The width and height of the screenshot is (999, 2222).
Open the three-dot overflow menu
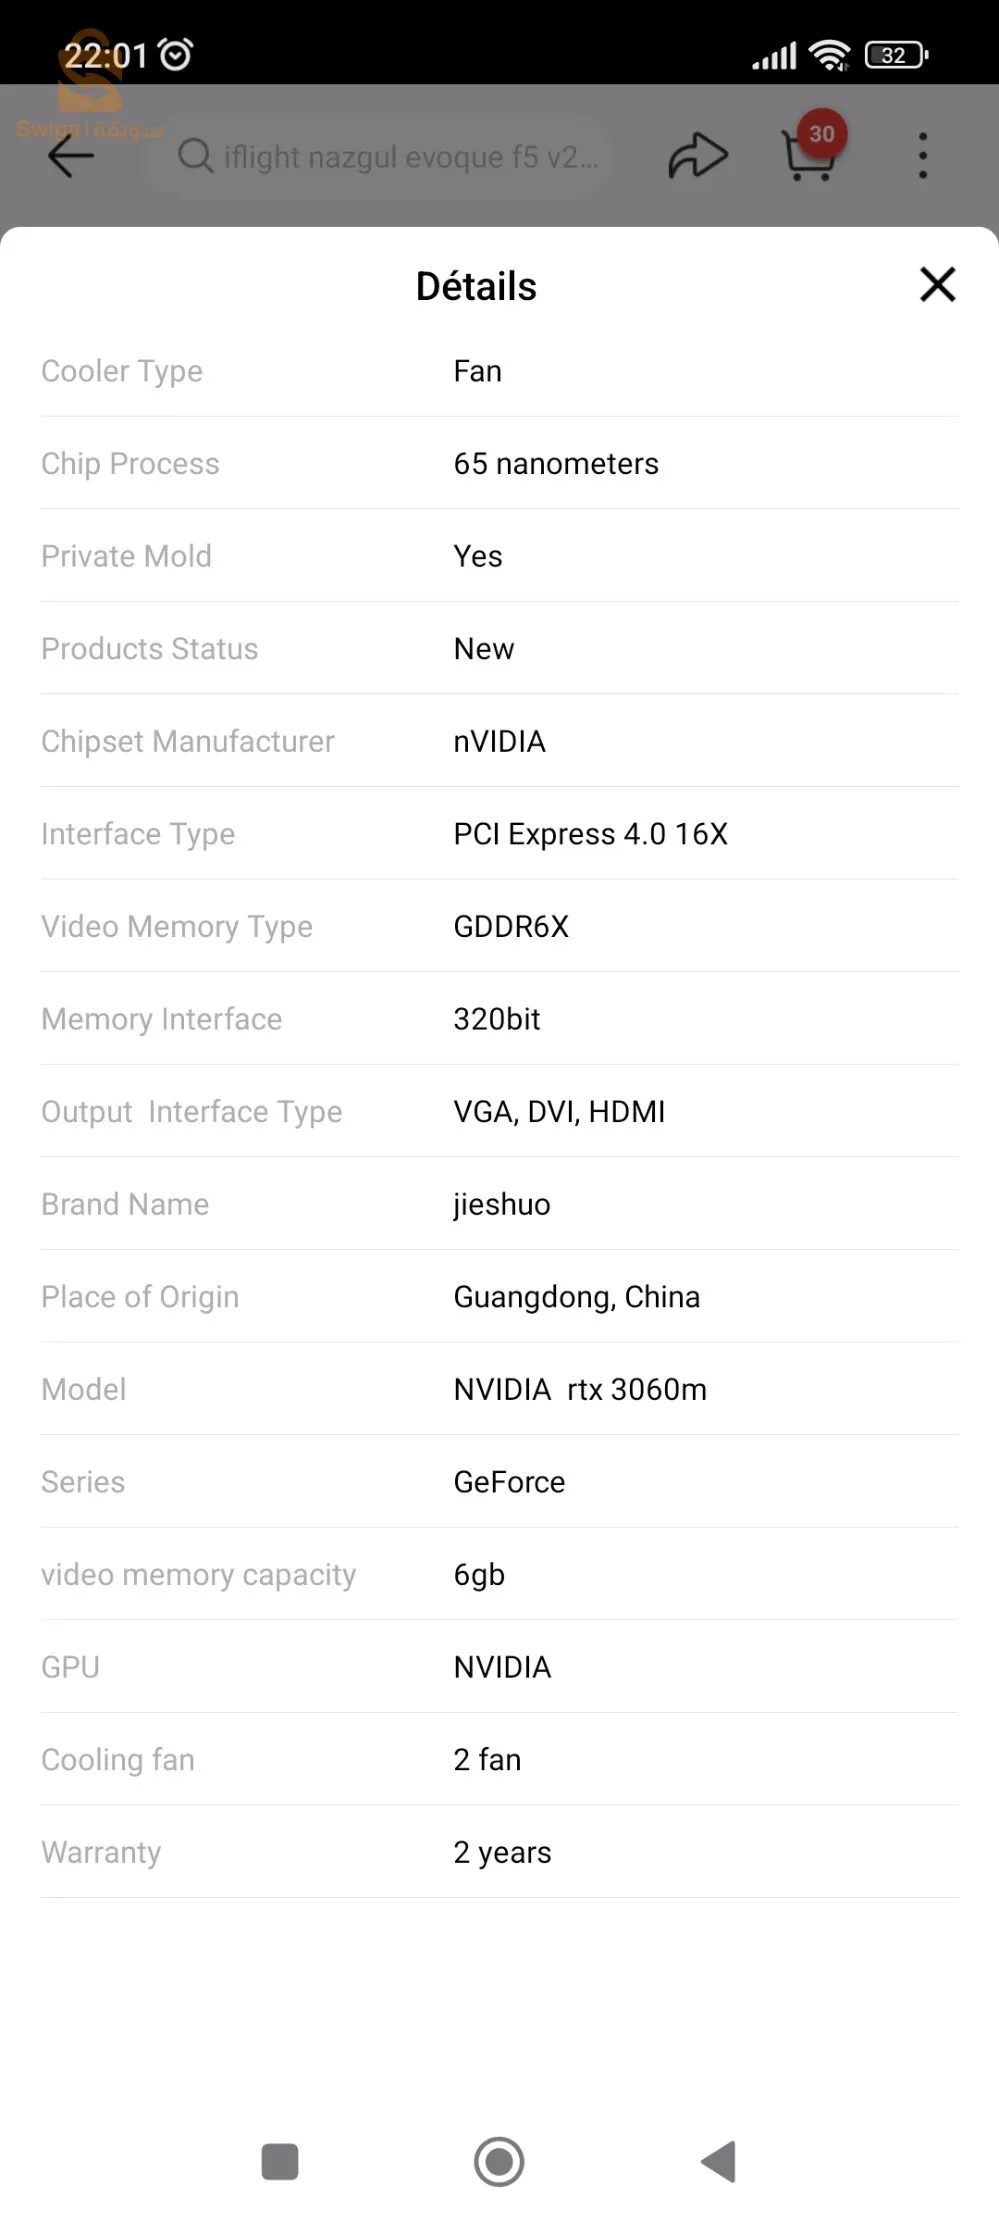pos(922,156)
